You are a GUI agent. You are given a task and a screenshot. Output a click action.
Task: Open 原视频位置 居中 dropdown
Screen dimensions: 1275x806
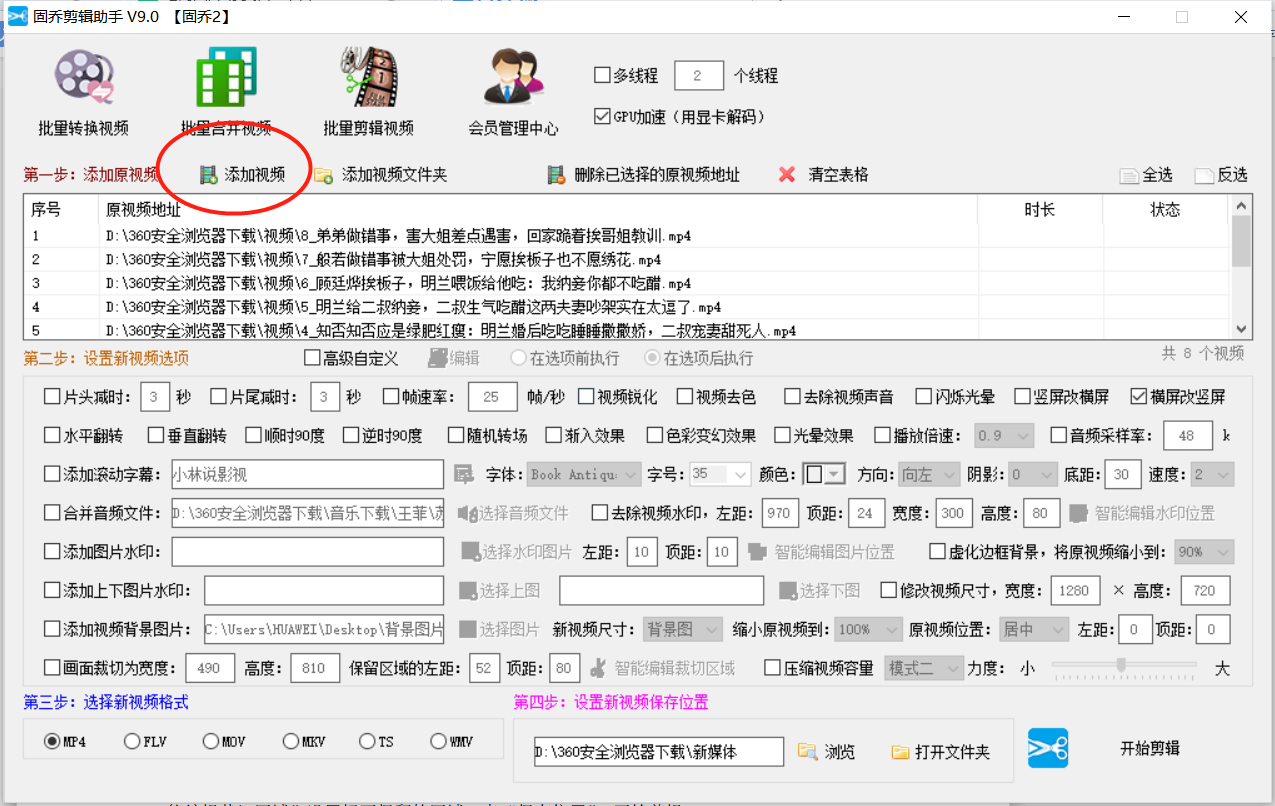[1032, 629]
